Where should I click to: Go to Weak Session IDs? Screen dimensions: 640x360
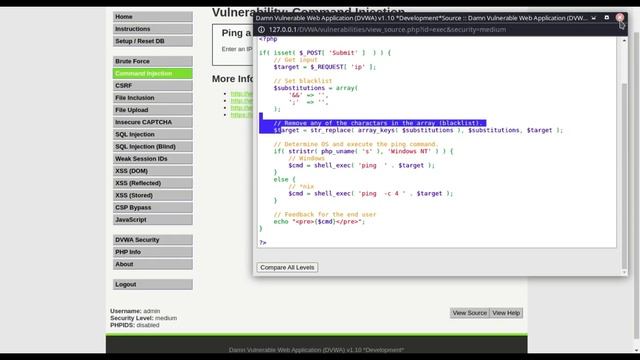[x=152, y=159]
